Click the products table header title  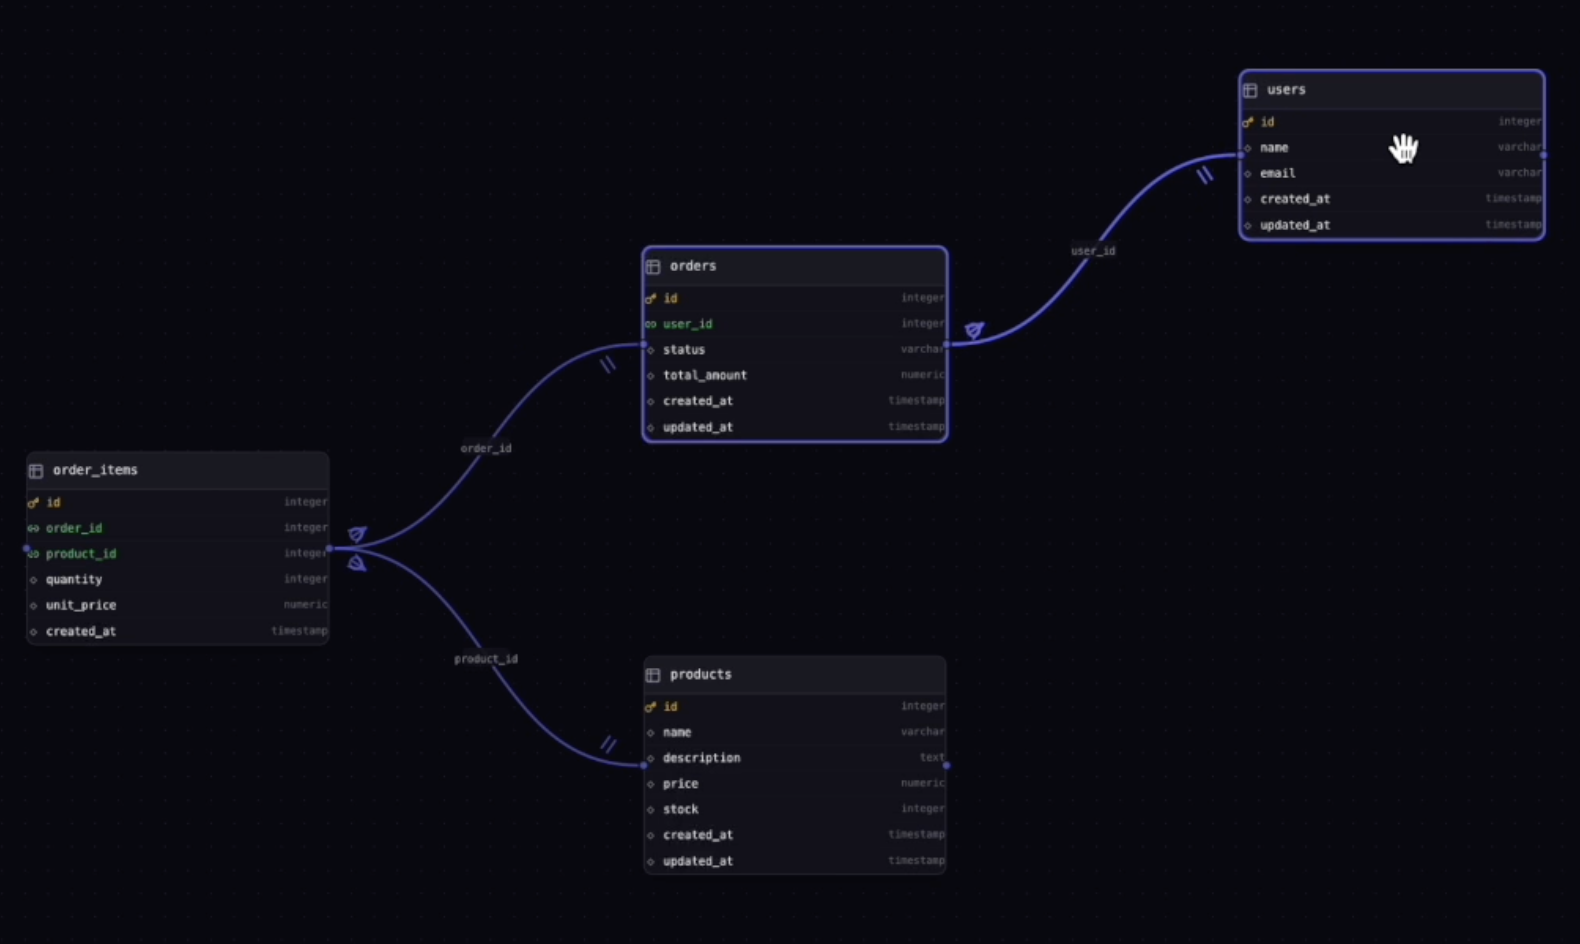(x=701, y=675)
